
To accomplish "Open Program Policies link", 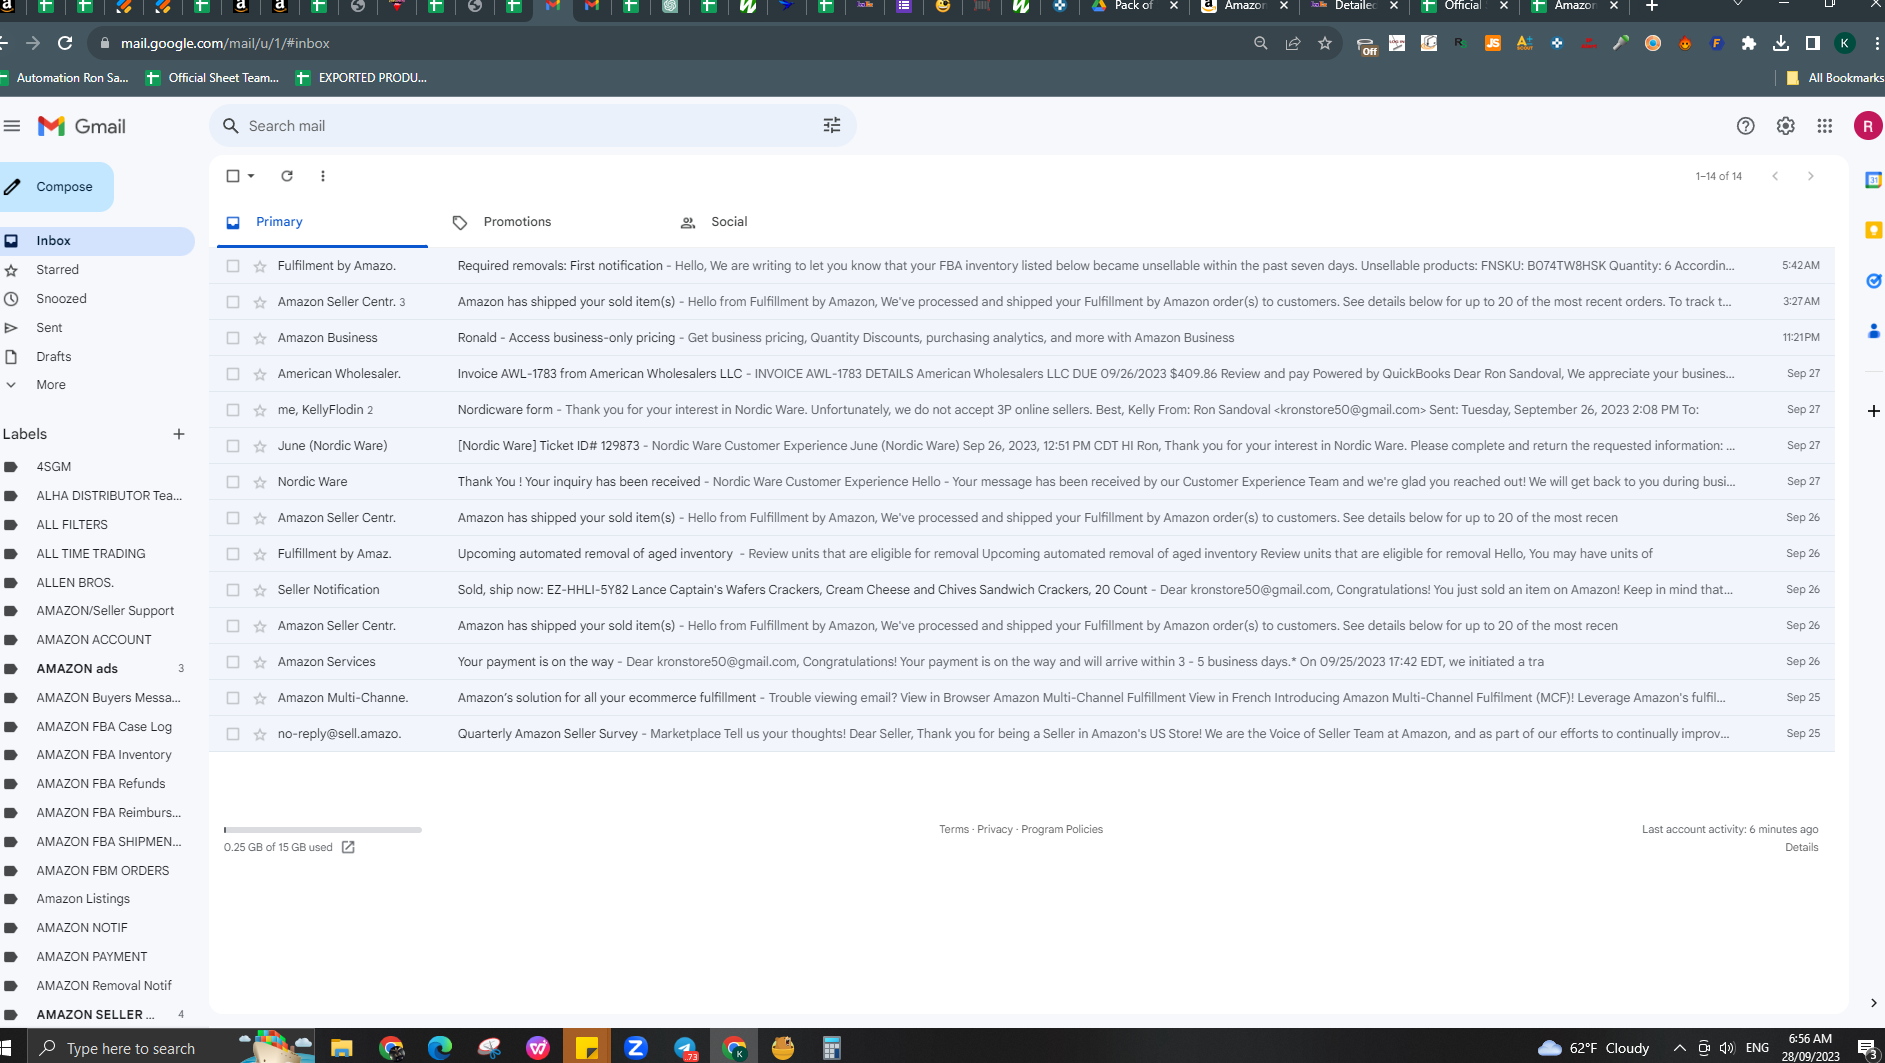I will (1062, 829).
